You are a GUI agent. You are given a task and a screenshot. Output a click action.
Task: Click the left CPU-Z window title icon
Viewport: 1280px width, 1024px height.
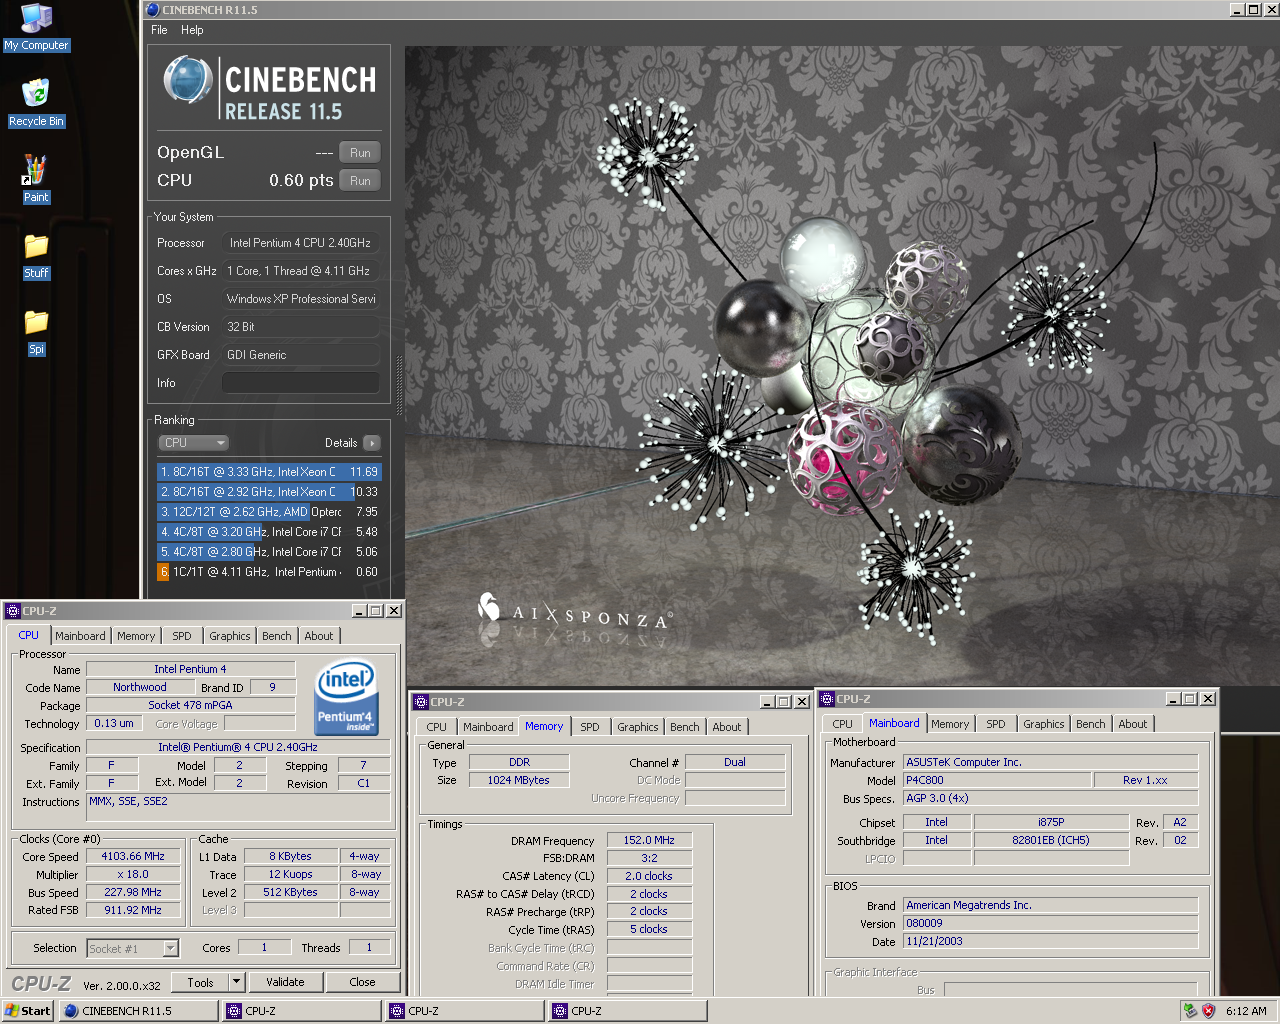pyautogui.click(x=12, y=611)
